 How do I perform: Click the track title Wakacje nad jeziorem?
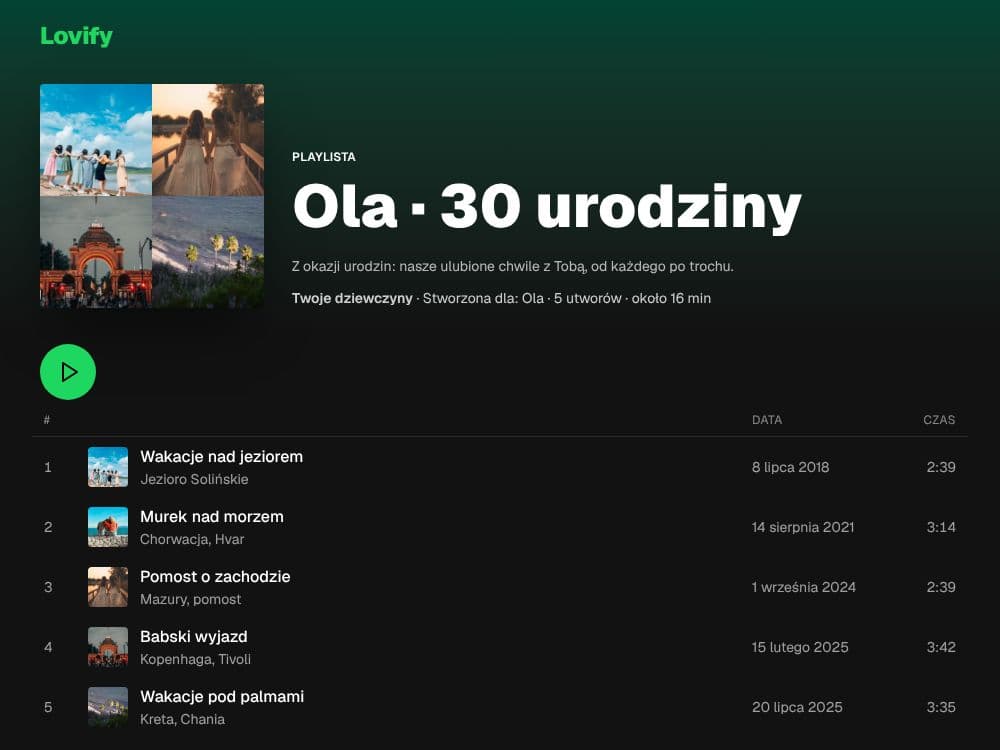pos(221,457)
